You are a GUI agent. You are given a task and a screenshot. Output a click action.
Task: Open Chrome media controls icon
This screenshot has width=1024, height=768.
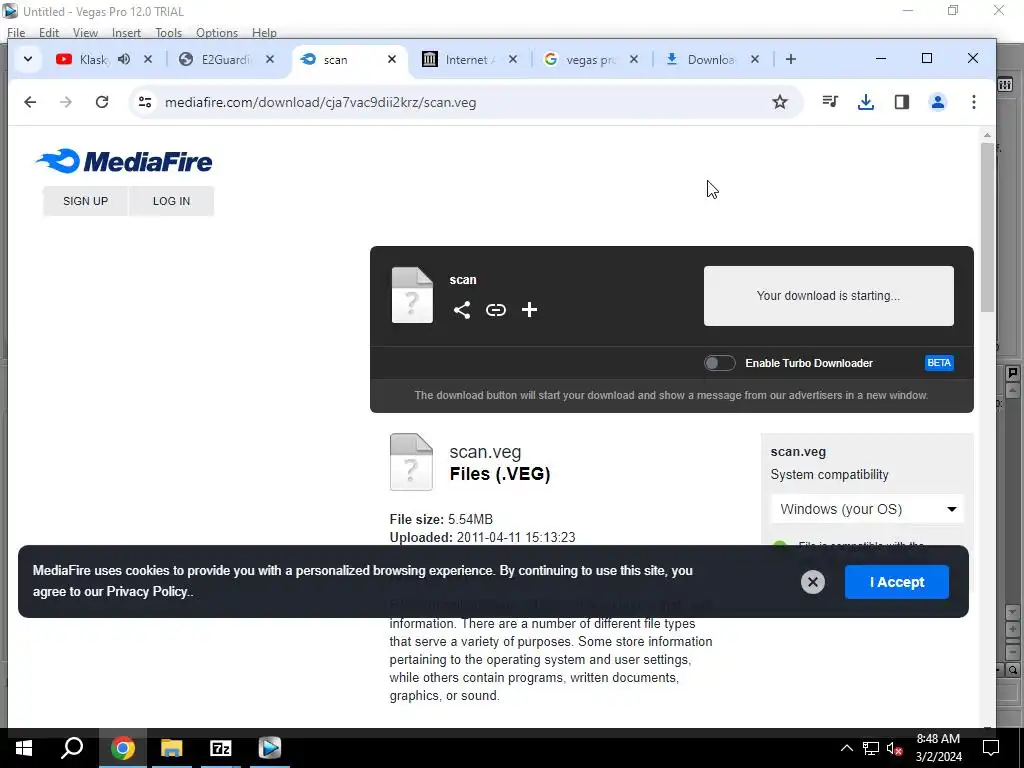(x=830, y=102)
